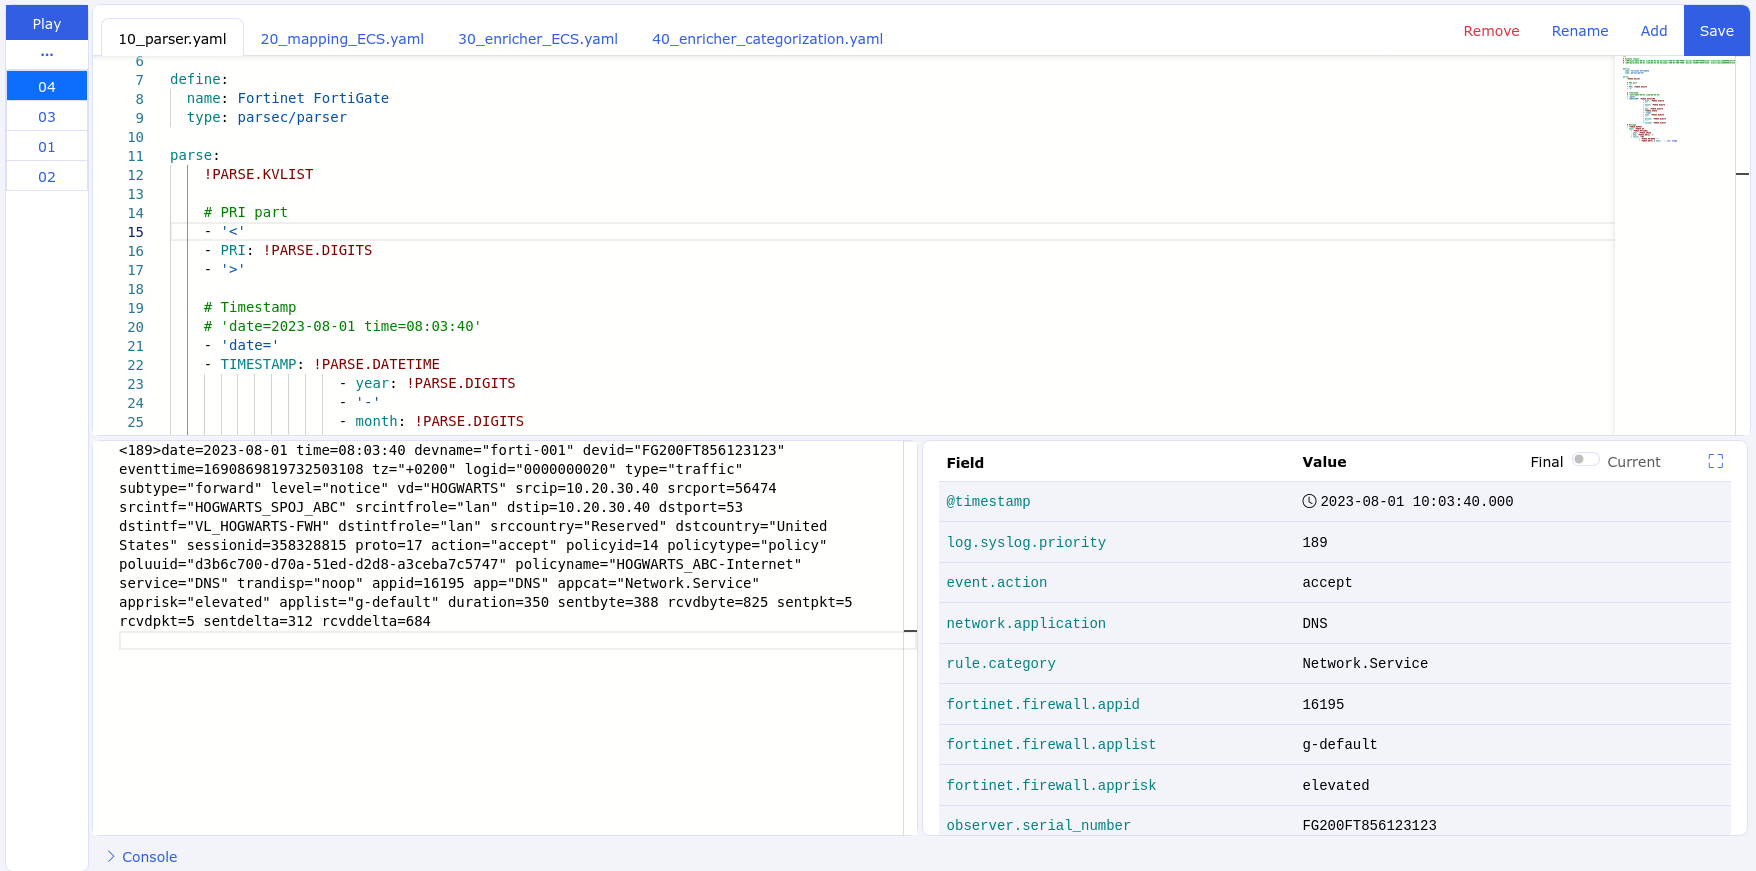
Task: Click the 'Current' label next to toggle
Action: pos(1633,461)
